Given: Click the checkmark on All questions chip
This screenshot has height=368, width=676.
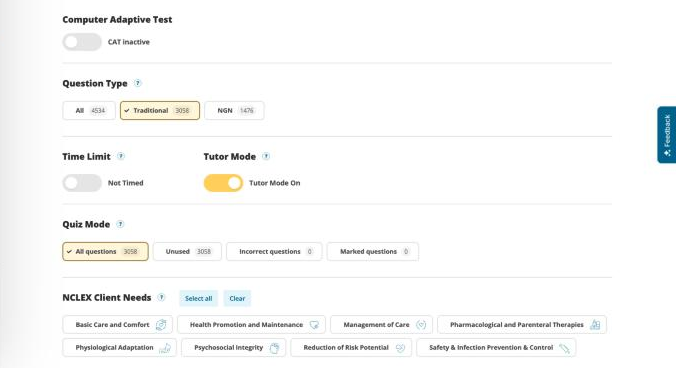Looking at the screenshot, I should (x=69, y=252).
